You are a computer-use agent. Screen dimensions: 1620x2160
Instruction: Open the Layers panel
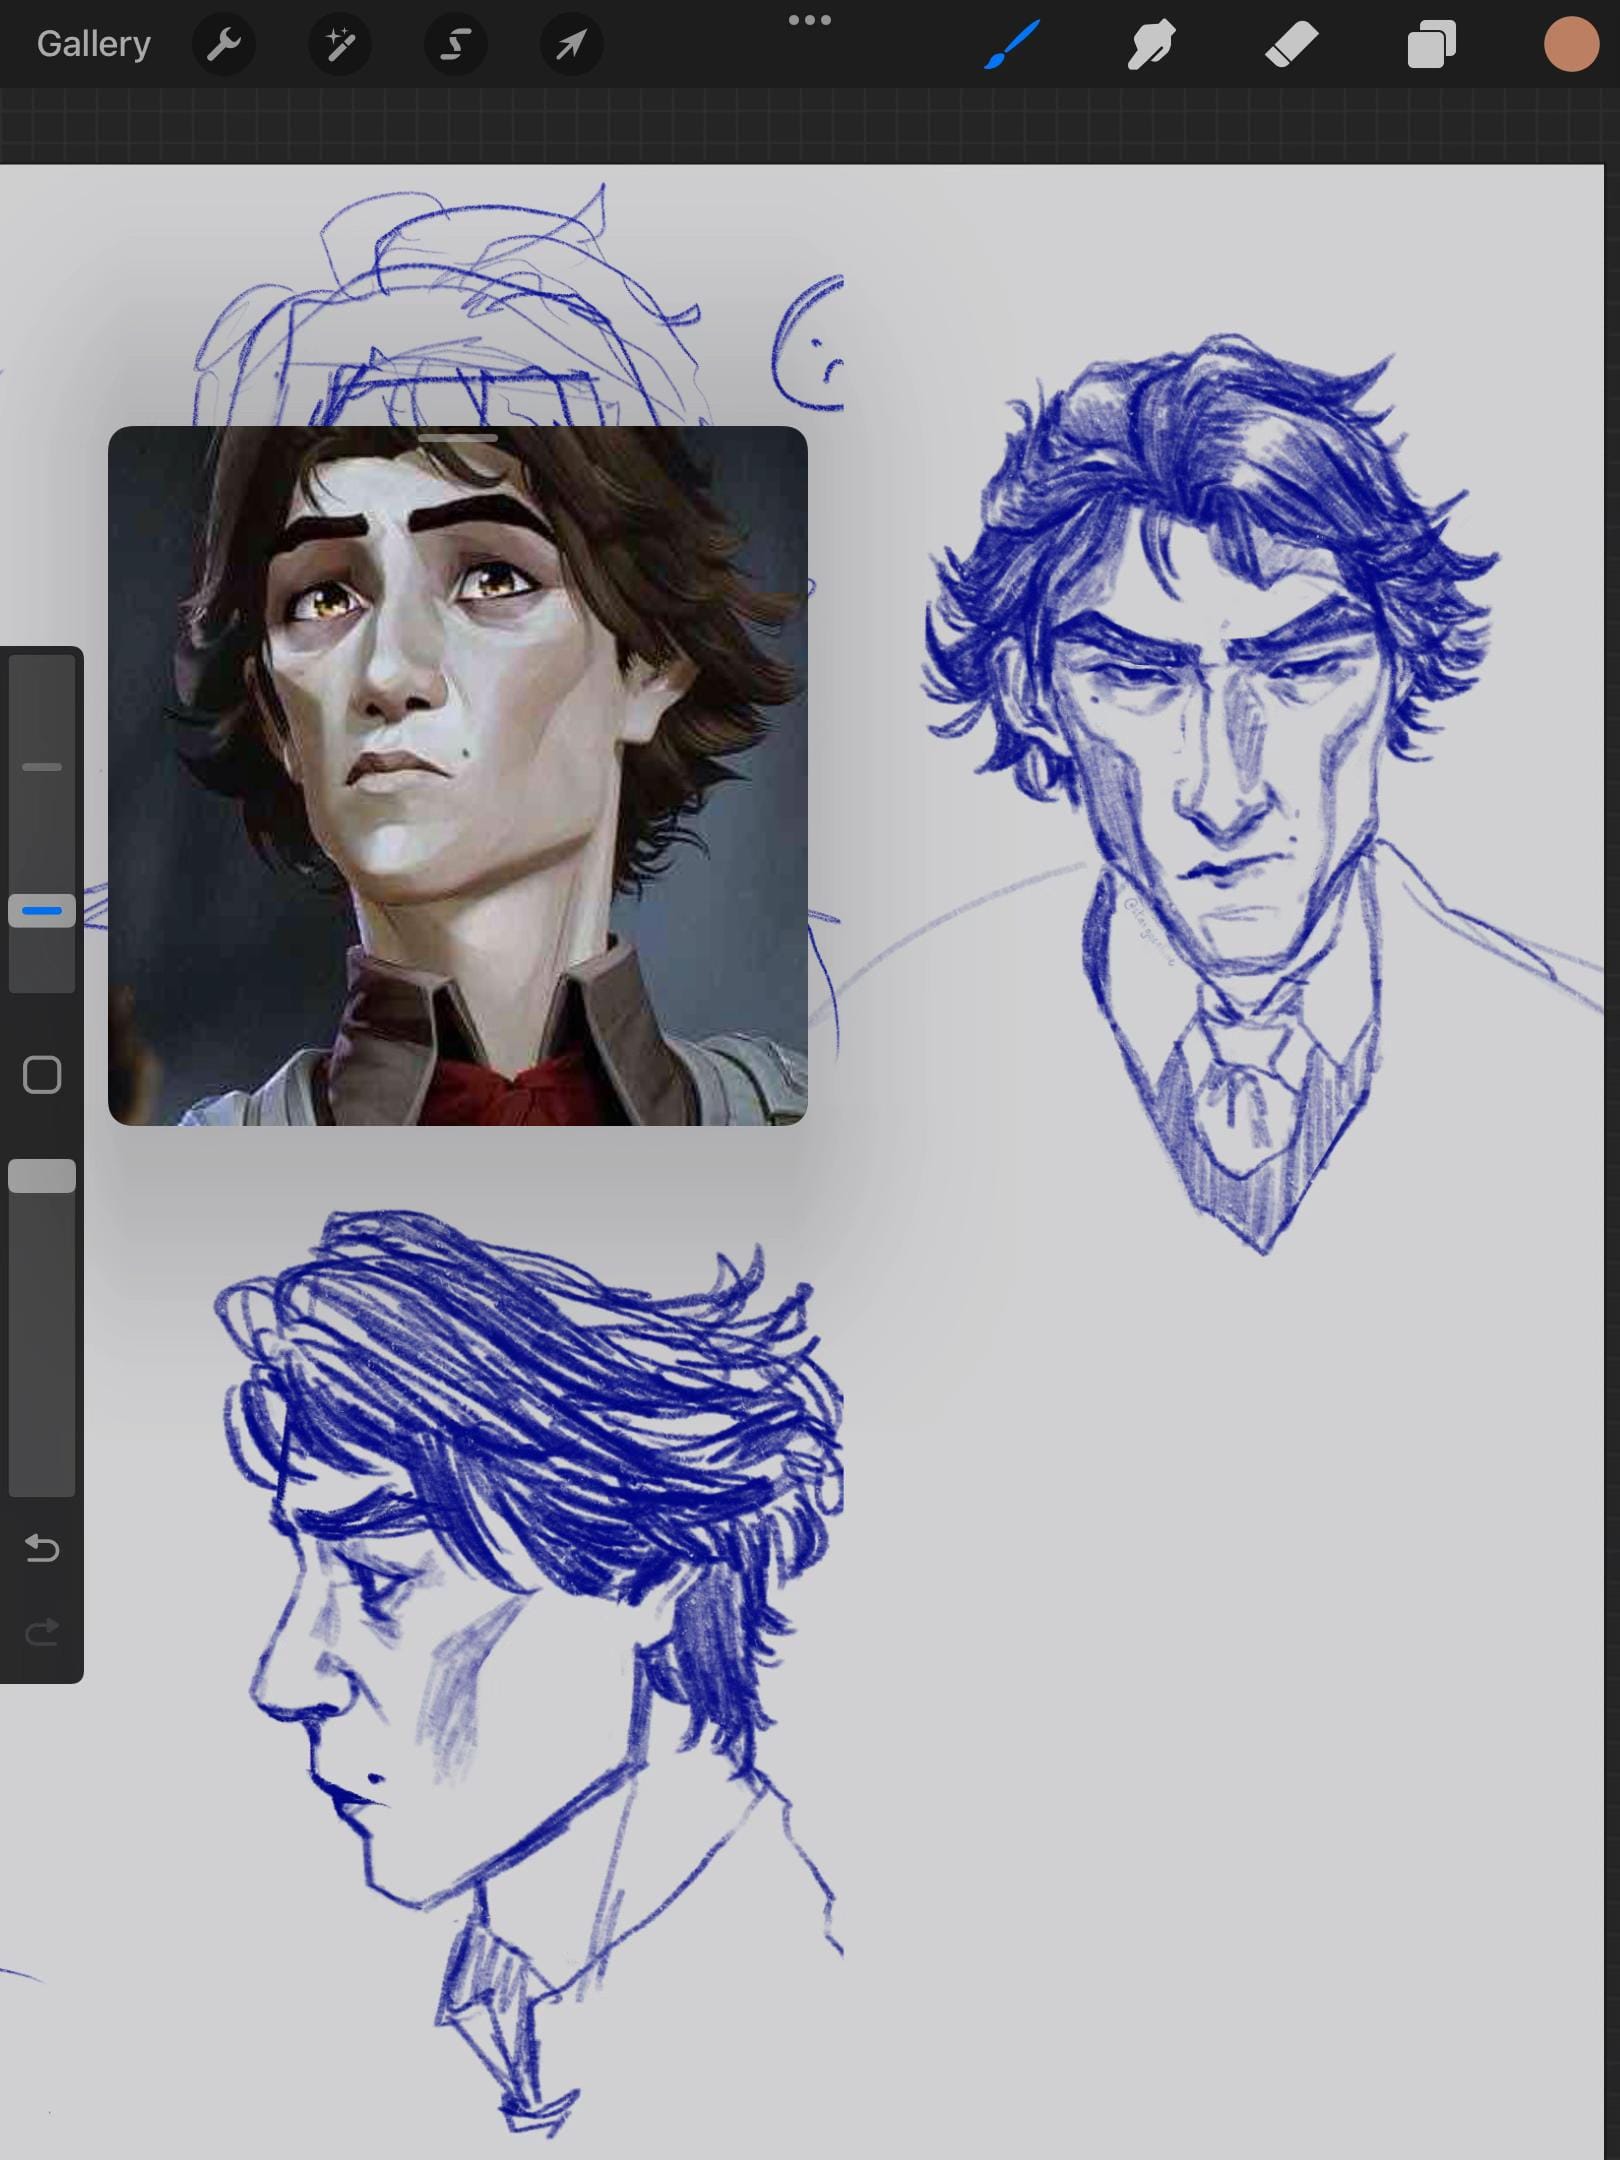tap(1431, 44)
